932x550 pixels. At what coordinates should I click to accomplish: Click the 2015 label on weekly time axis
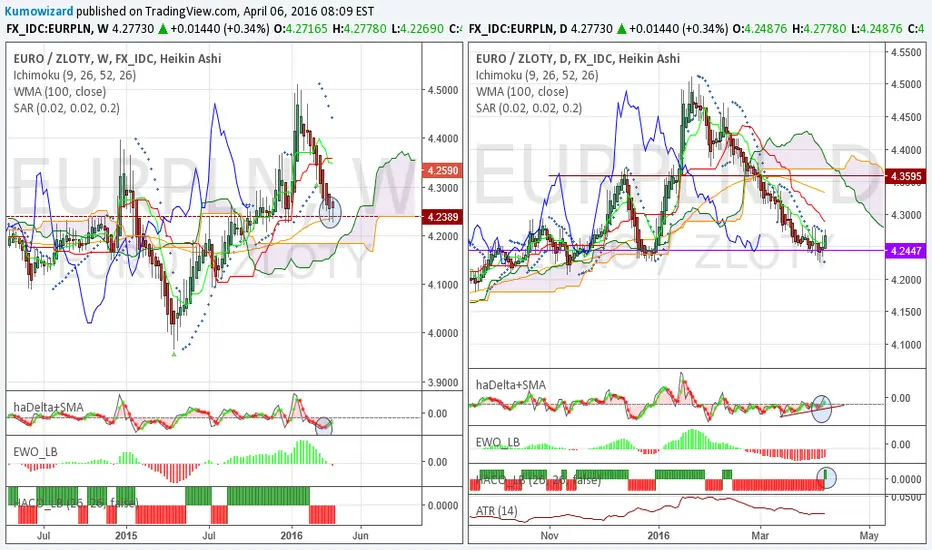pos(125,535)
